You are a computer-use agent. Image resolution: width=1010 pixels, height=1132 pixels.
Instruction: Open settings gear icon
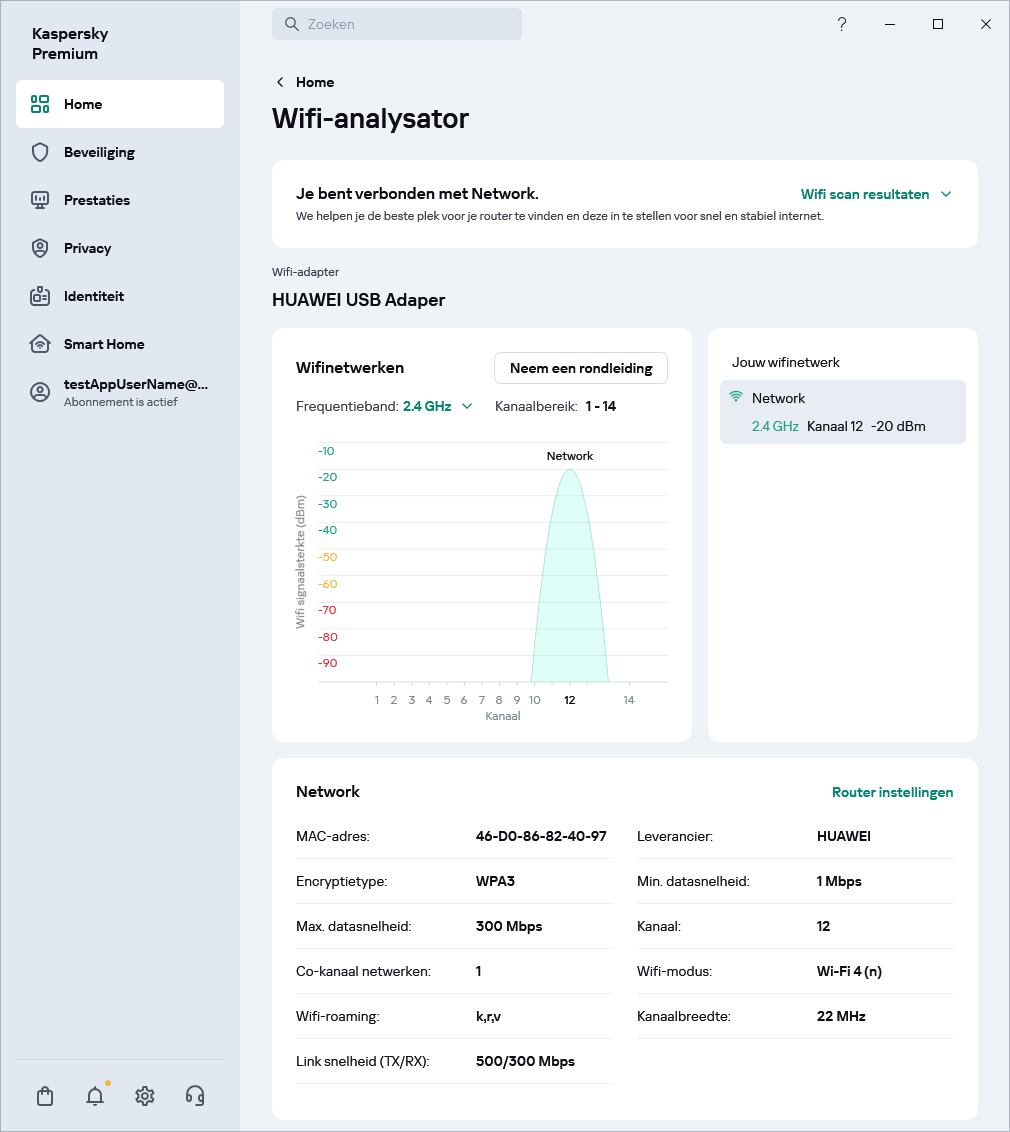(145, 1096)
